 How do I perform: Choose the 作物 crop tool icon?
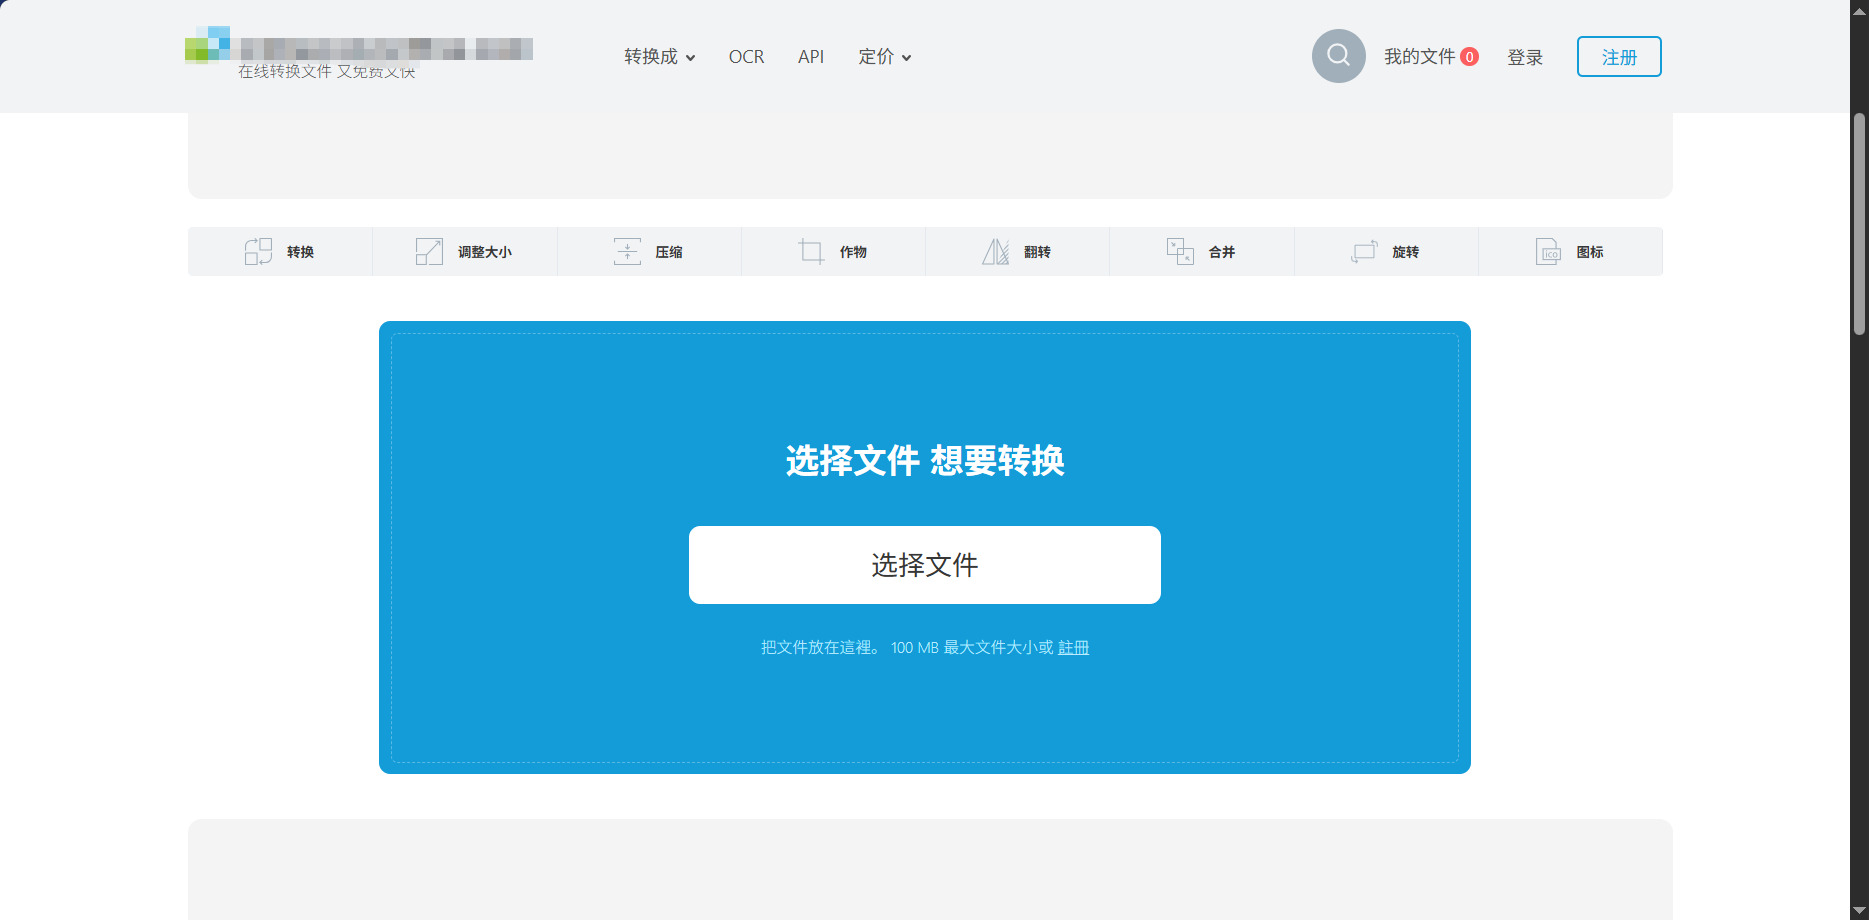[x=811, y=251]
